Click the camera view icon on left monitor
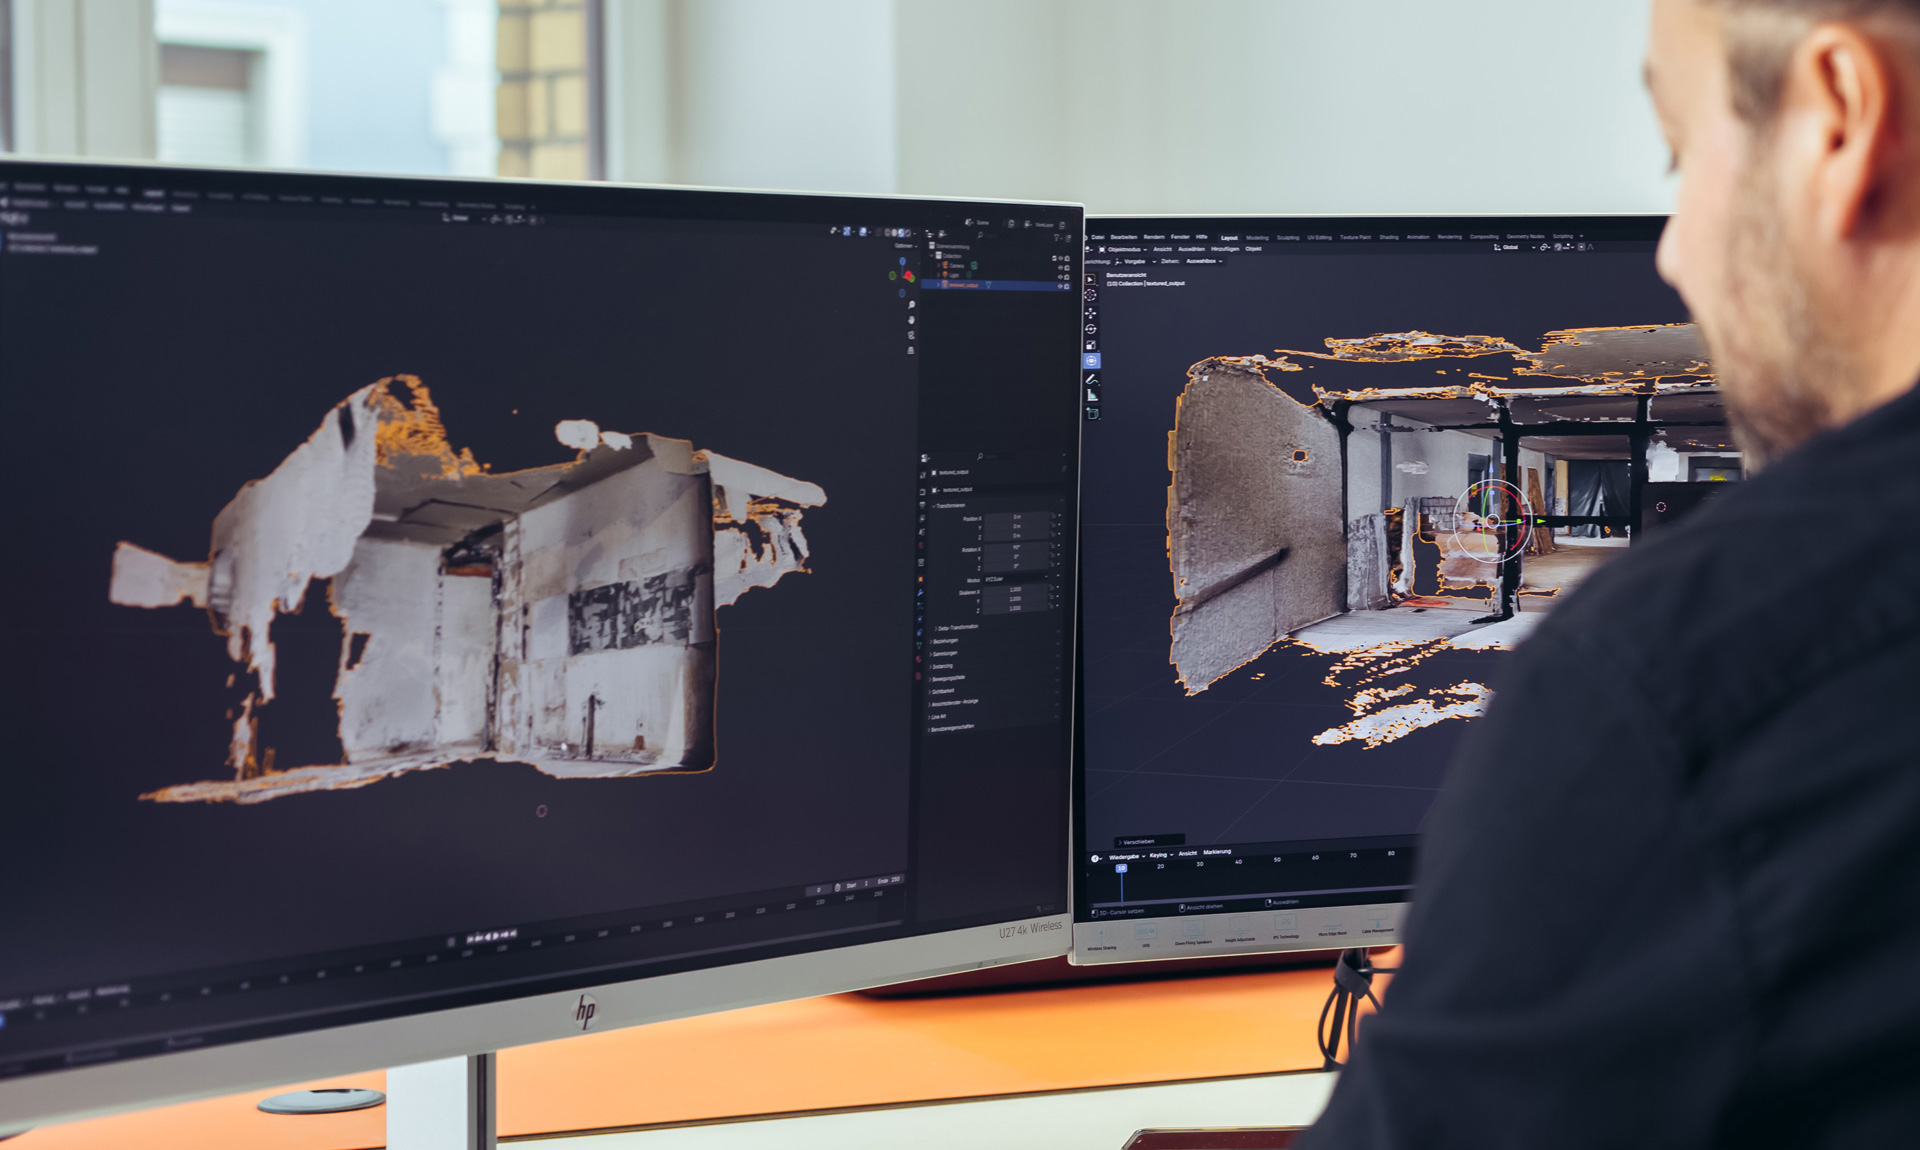 click(x=911, y=335)
